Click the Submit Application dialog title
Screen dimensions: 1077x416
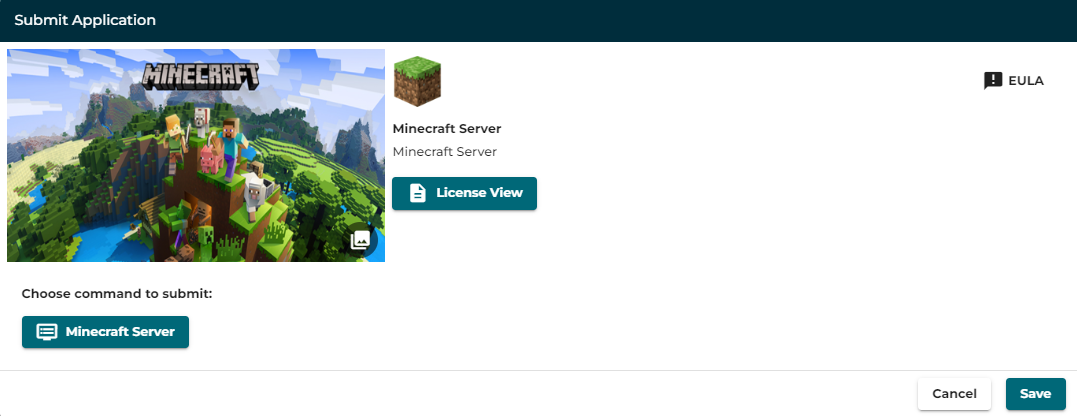(x=85, y=21)
